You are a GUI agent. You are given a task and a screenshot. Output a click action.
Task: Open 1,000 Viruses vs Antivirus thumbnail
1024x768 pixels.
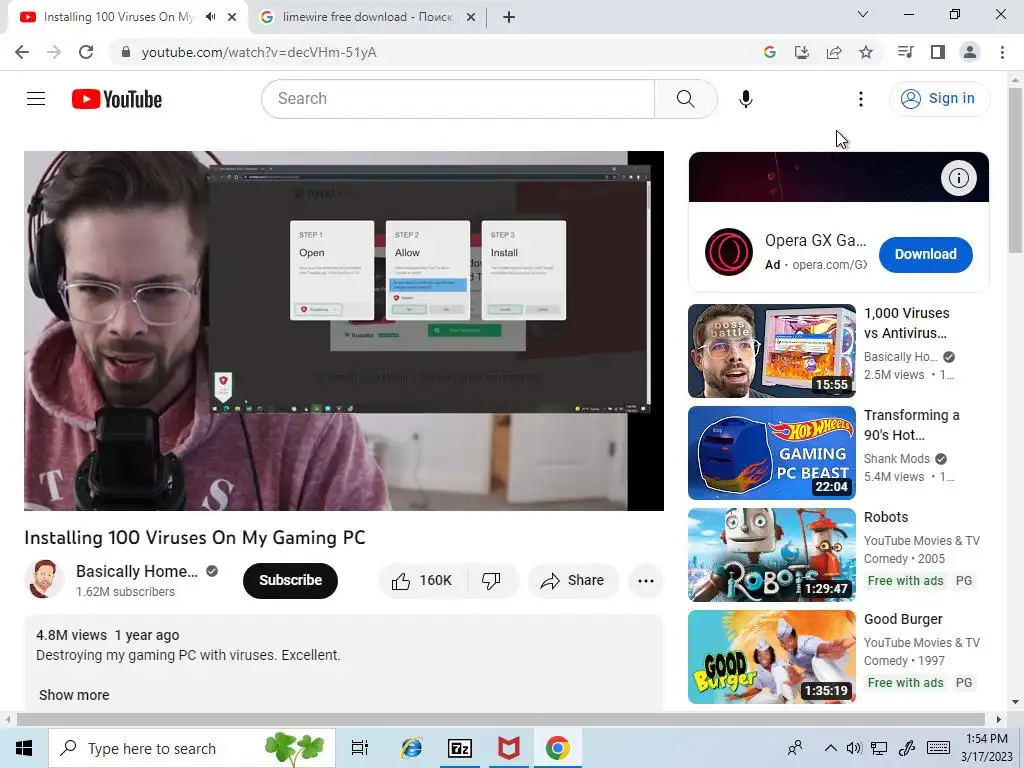click(x=772, y=351)
